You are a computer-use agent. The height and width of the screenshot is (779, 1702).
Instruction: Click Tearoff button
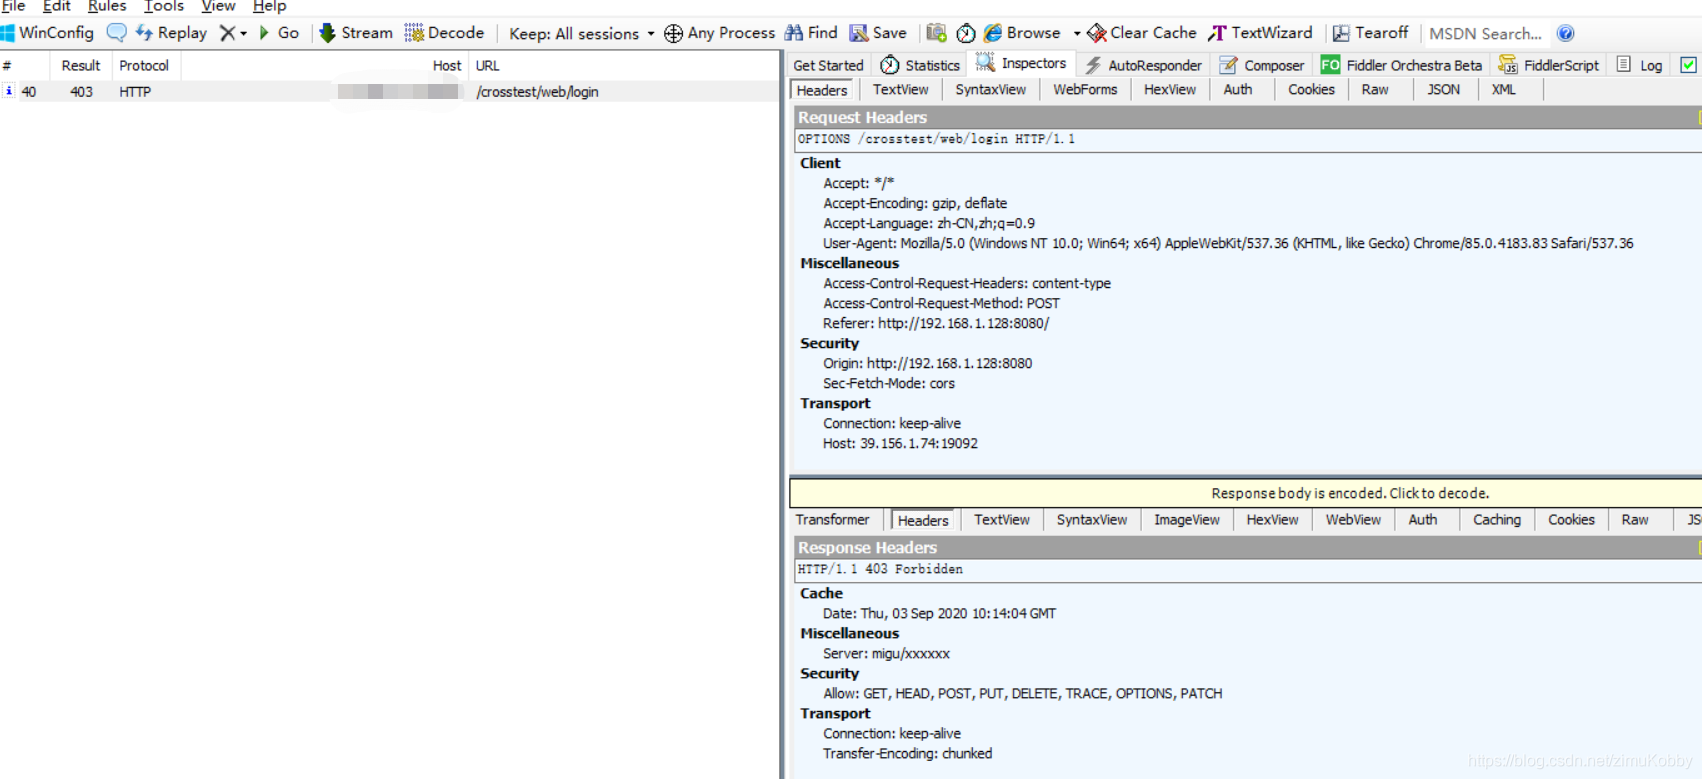point(1370,33)
